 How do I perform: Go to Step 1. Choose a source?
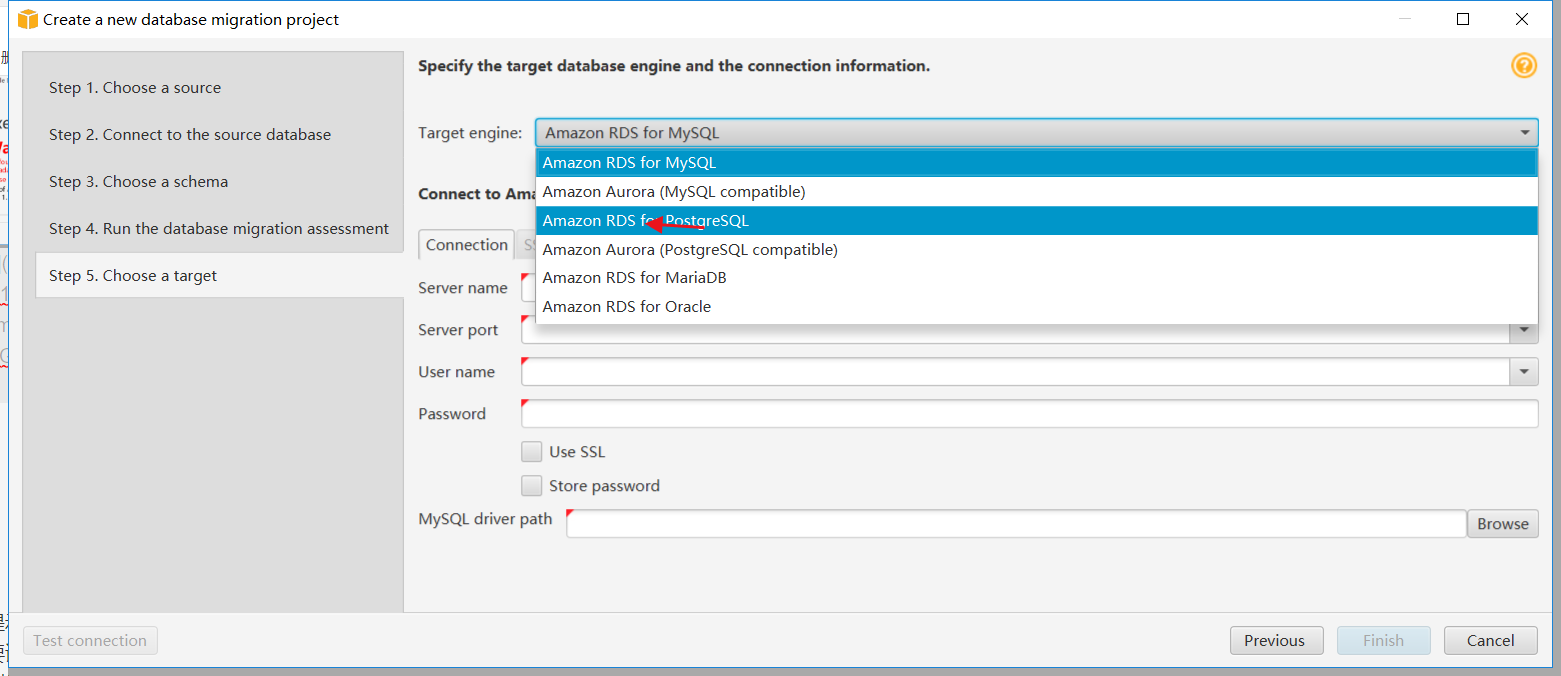pyautogui.click(x=135, y=88)
